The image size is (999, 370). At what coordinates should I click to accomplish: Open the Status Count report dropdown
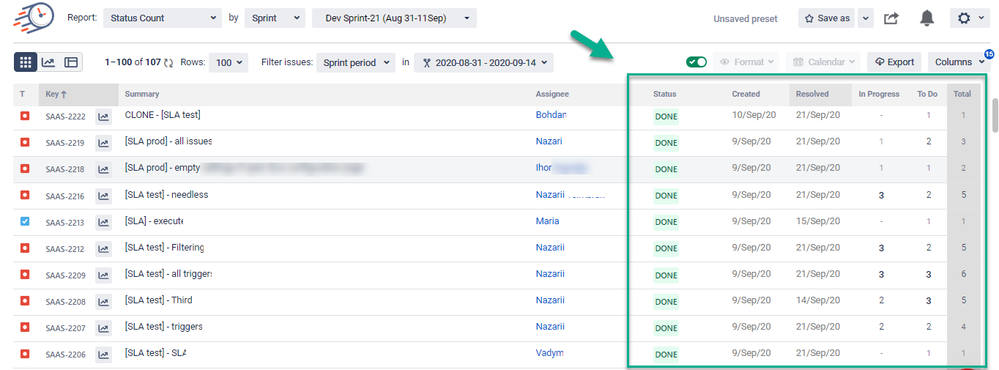[x=162, y=18]
